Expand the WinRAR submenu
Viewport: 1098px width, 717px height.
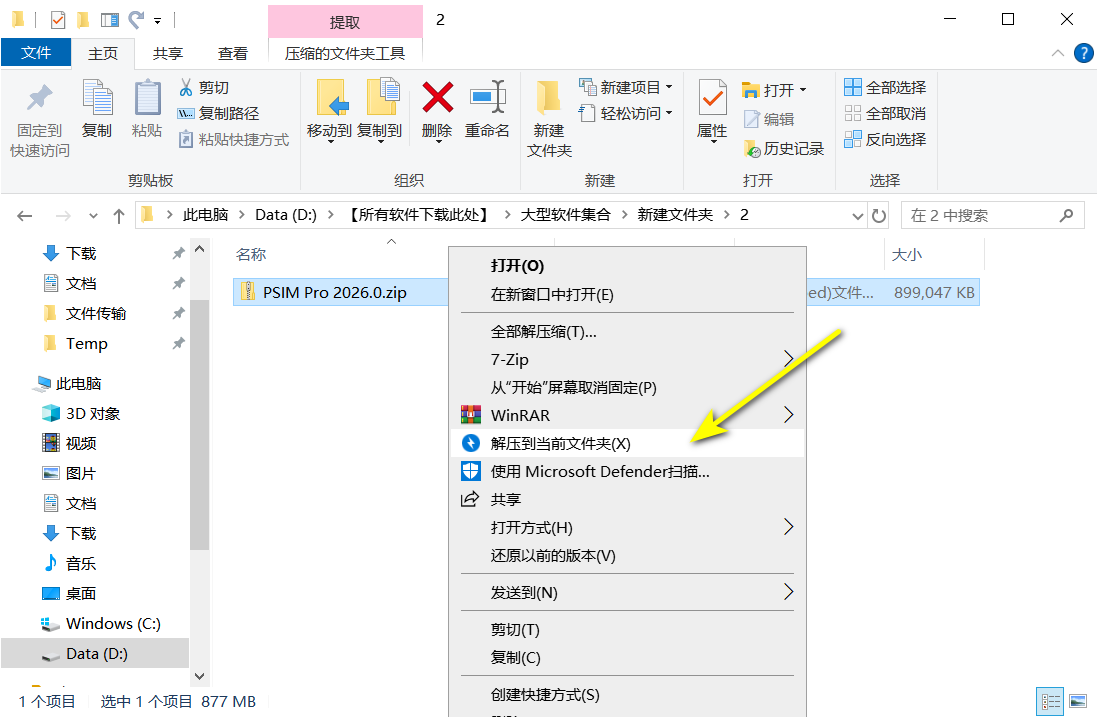tap(627, 415)
